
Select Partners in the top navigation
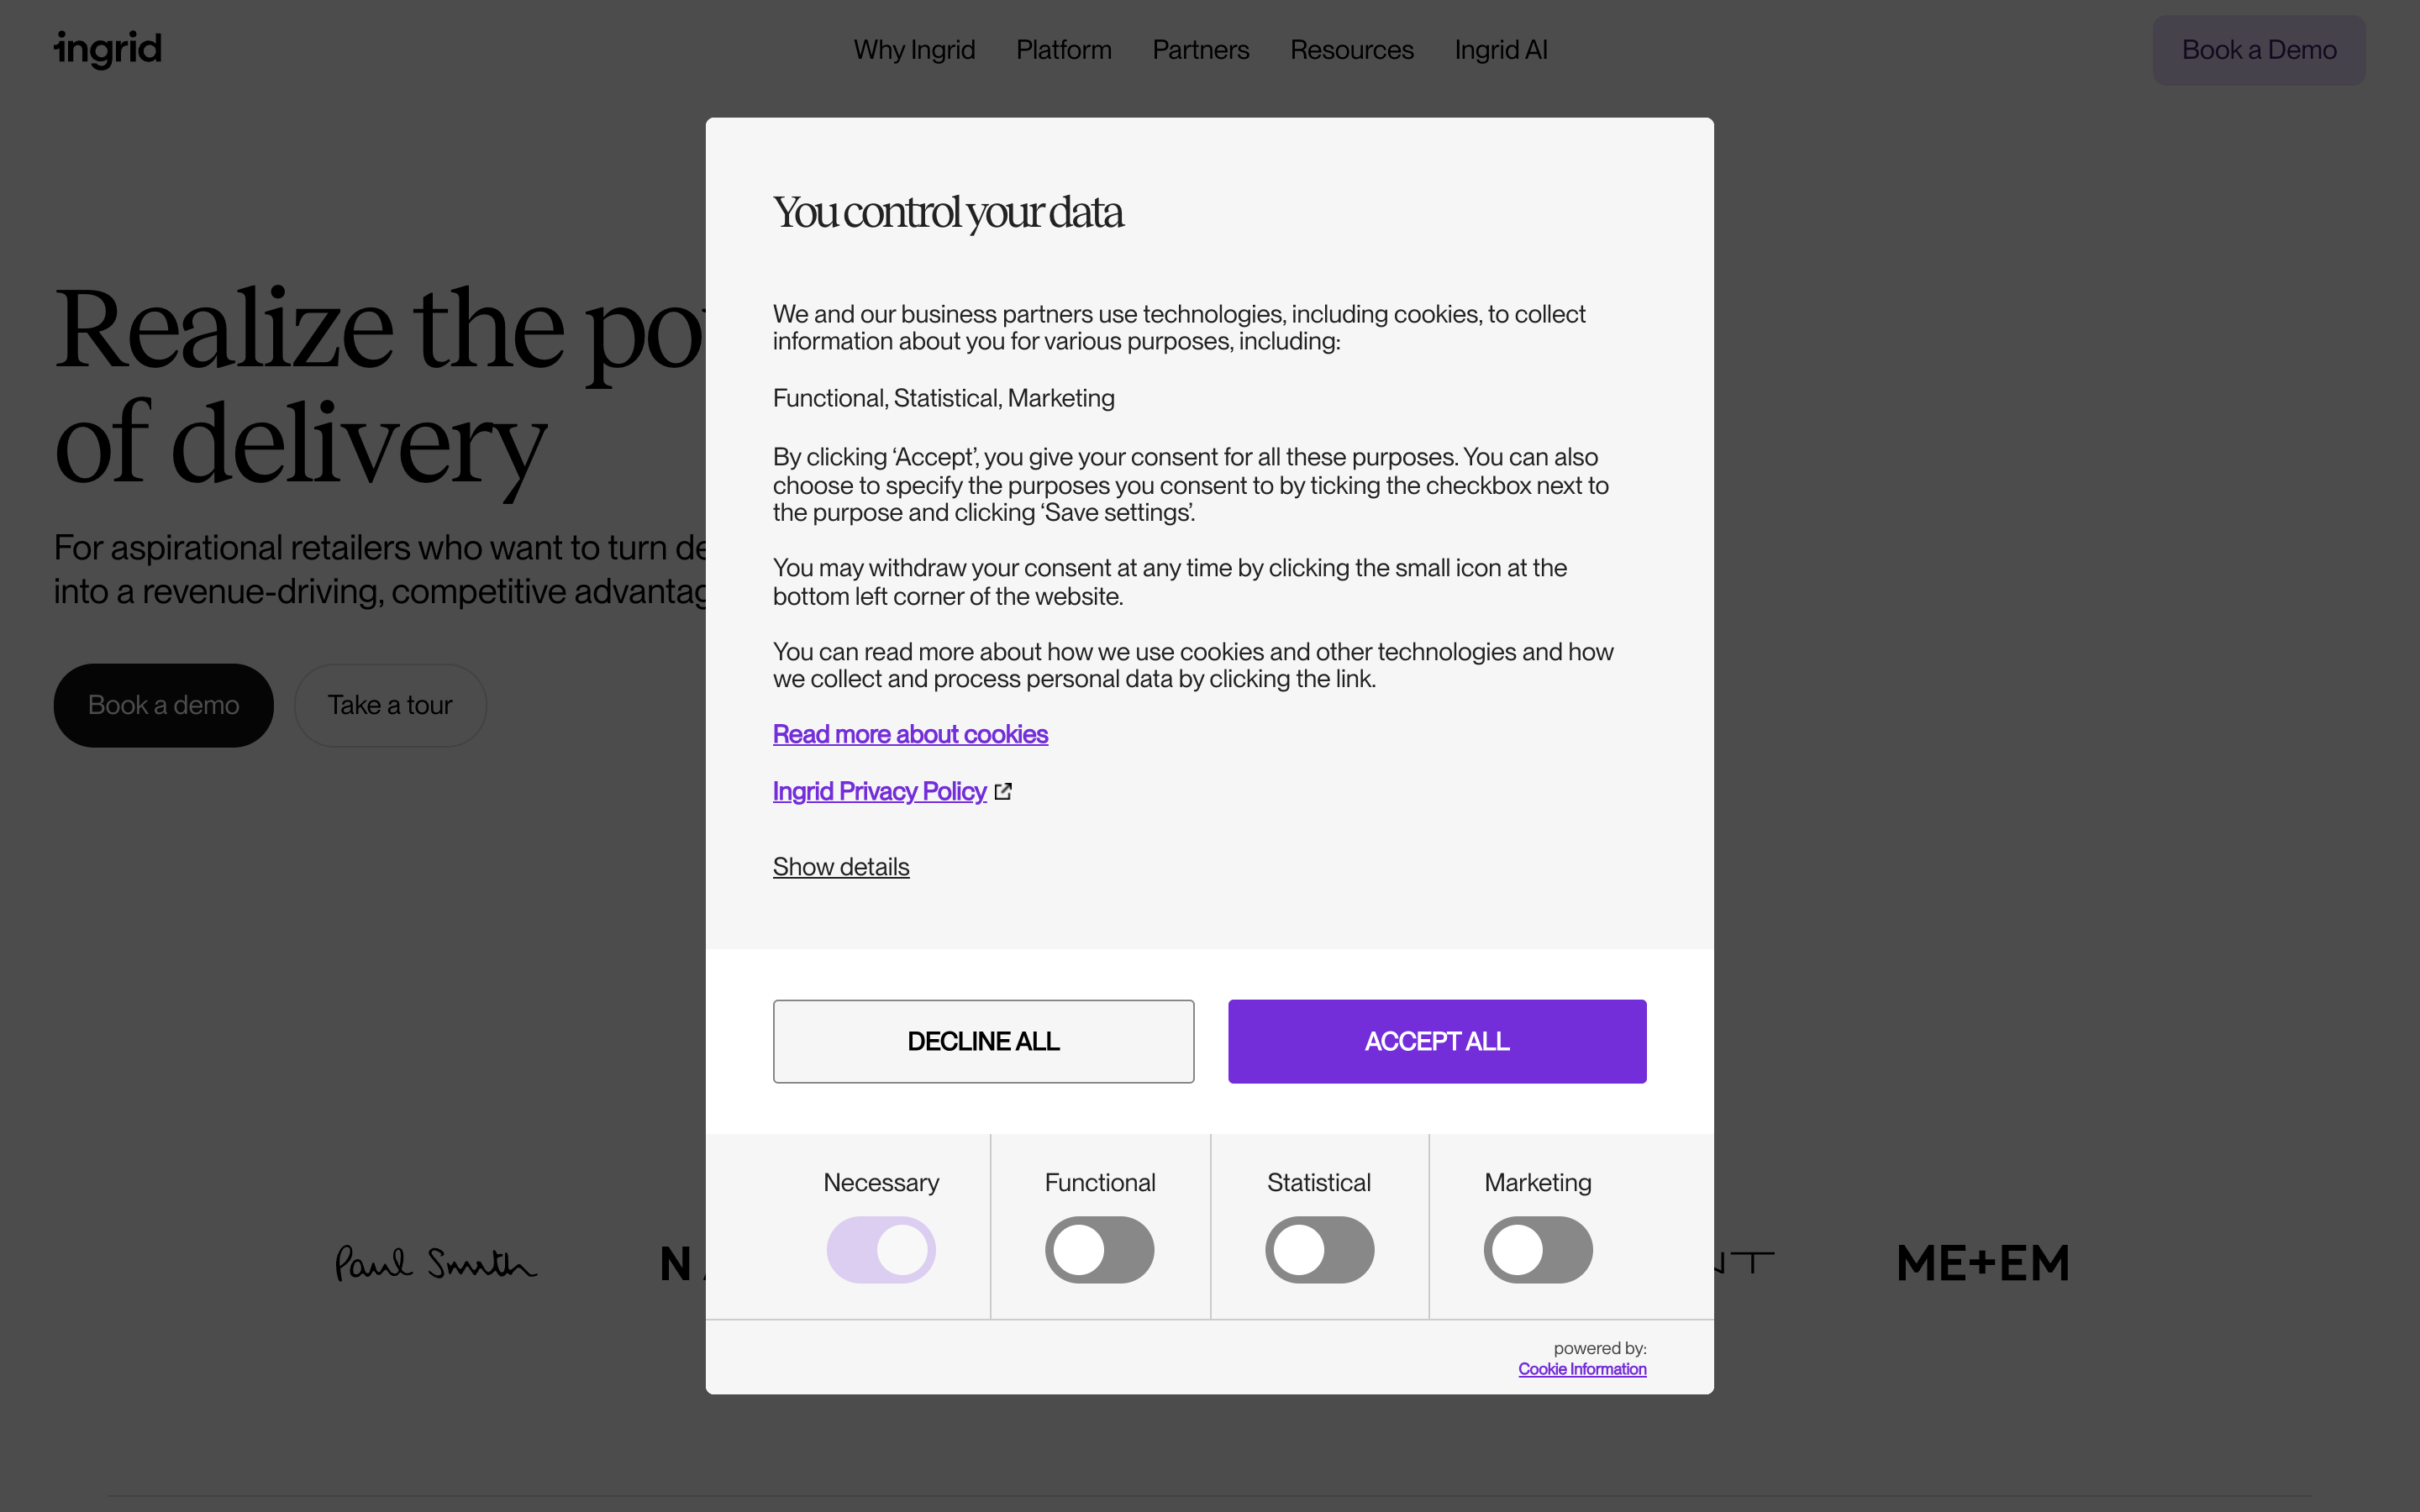click(x=1201, y=49)
